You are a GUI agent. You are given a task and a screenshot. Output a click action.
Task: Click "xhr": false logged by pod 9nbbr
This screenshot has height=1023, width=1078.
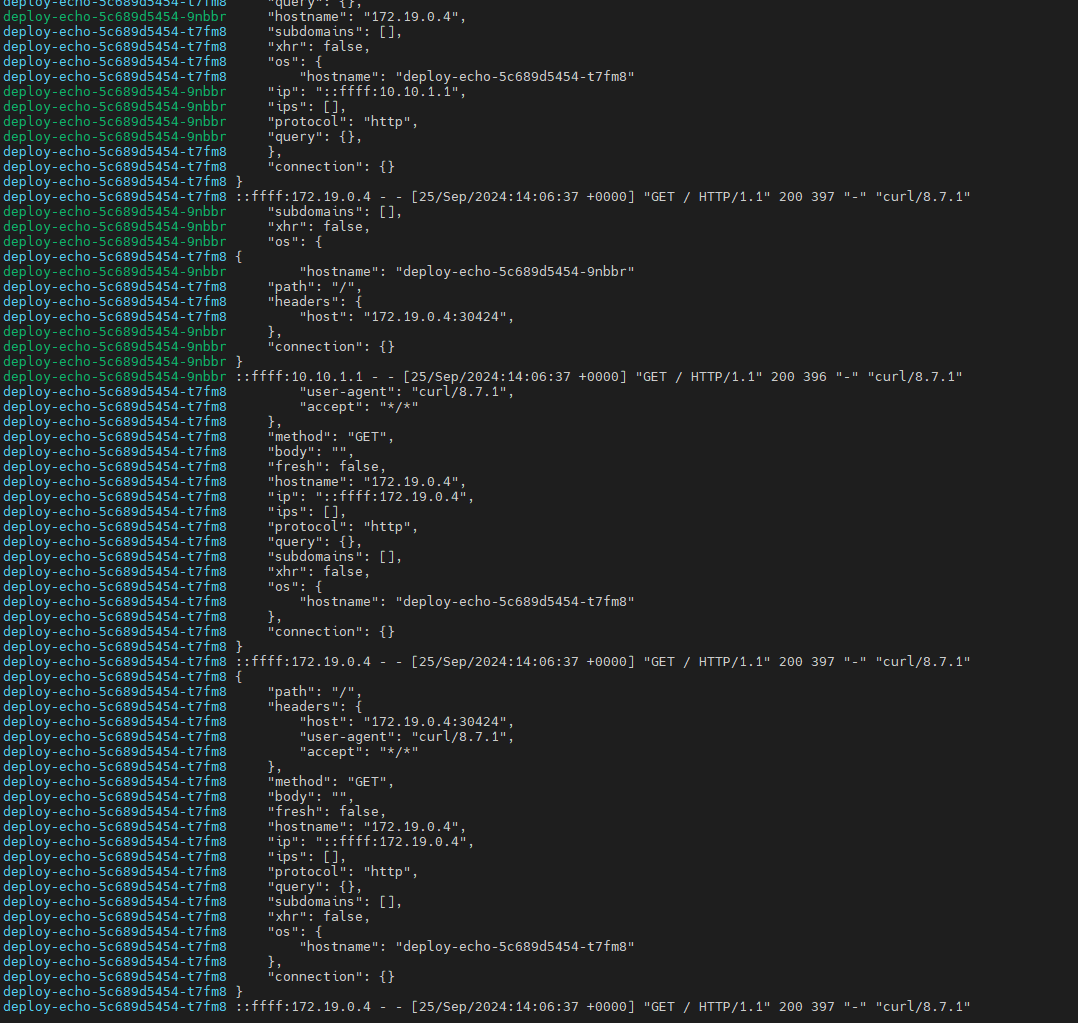[x=318, y=227]
